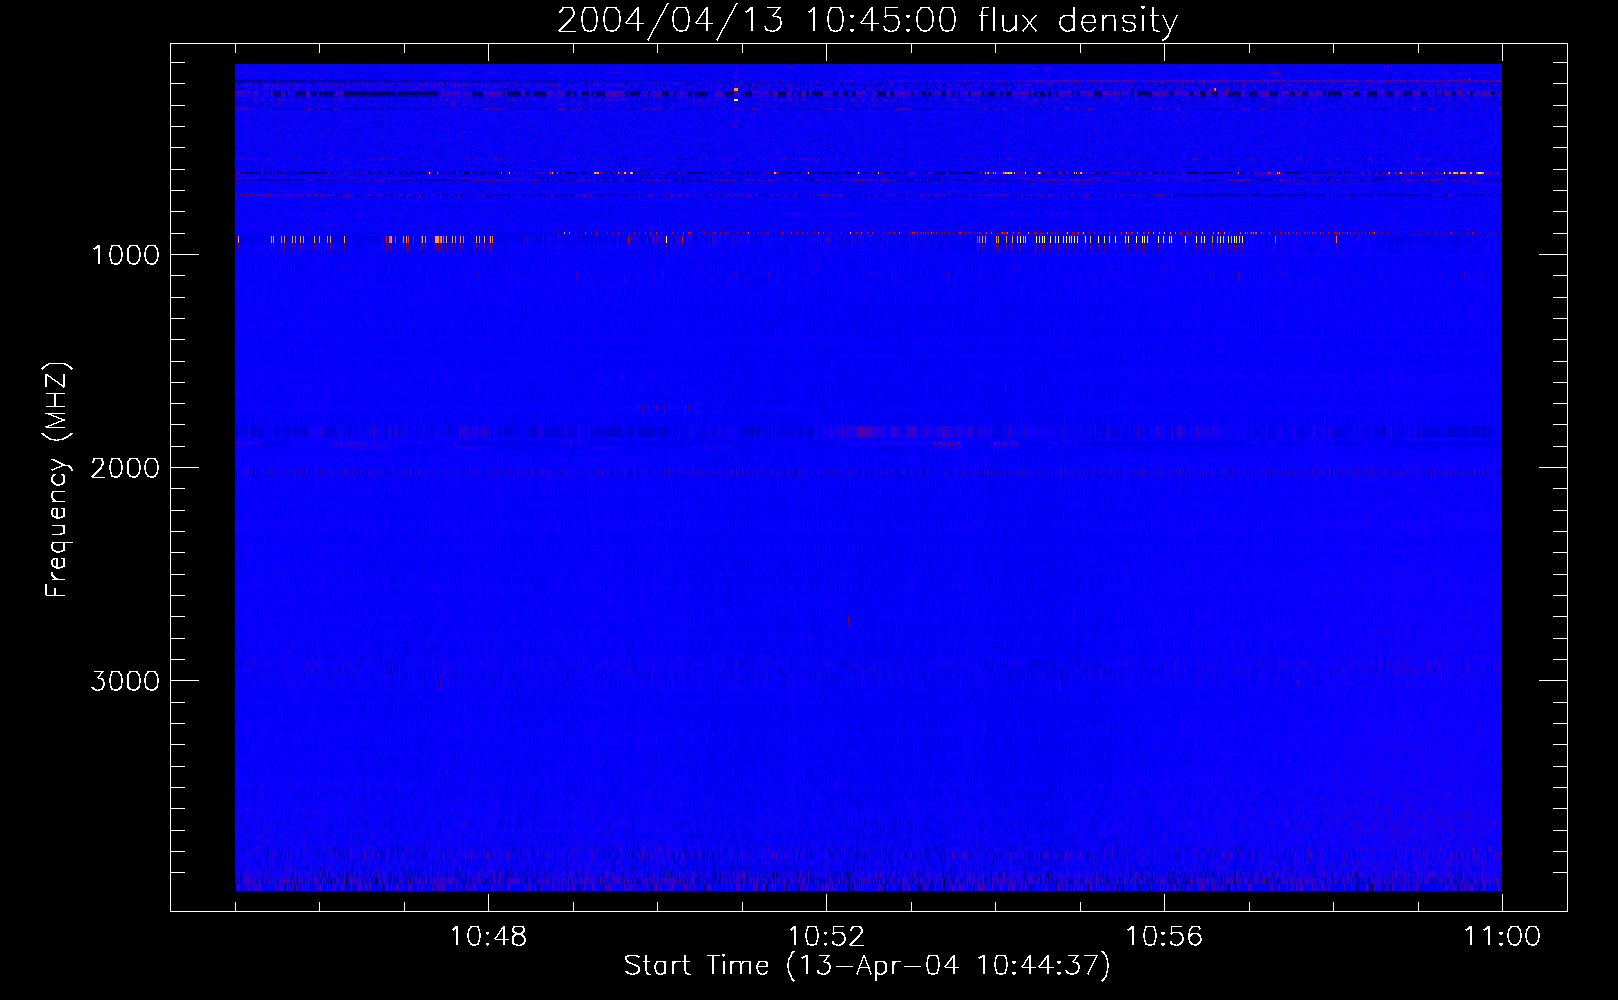The image size is (1618, 1000).
Task: Click the 10:52 time tick label
Action: [x=826, y=937]
